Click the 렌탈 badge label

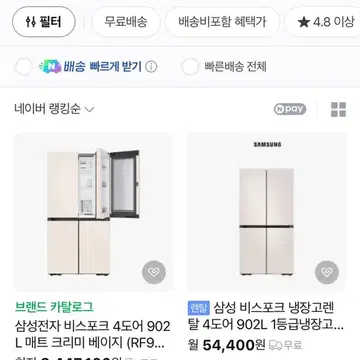pyautogui.click(x=199, y=307)
